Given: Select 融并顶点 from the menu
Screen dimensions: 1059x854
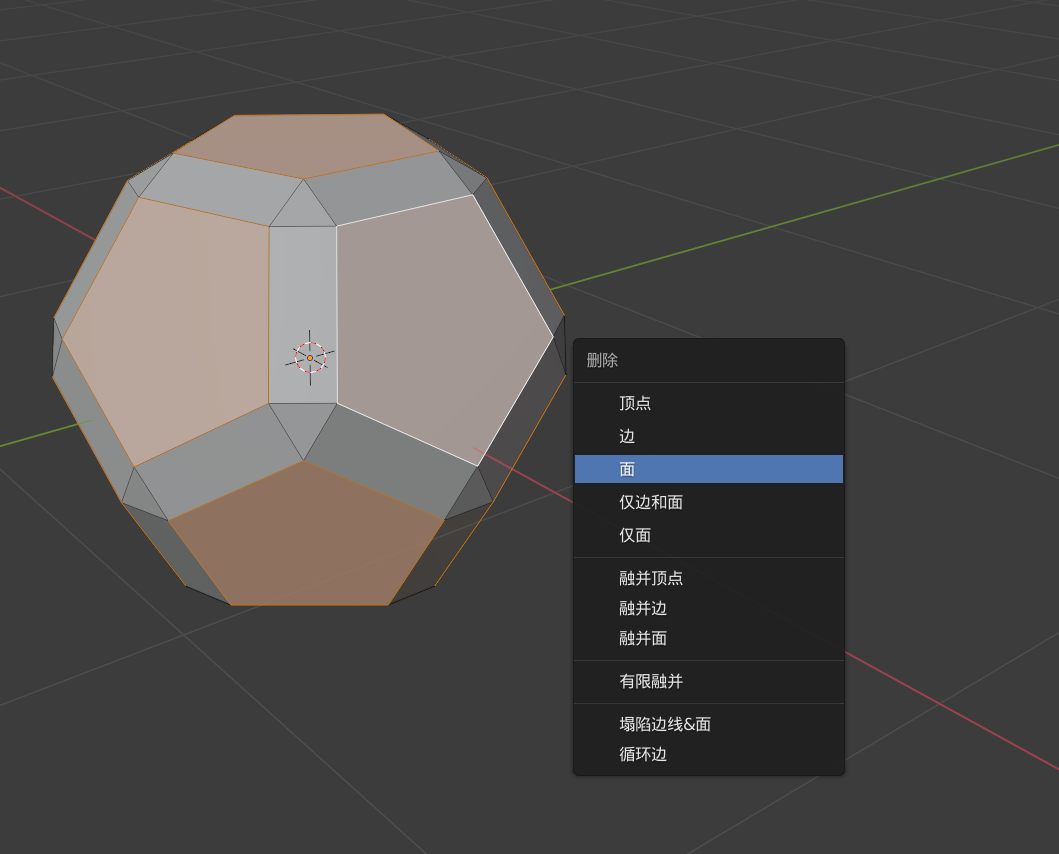Looking at the screenshot, I should [x=708, y=578].
